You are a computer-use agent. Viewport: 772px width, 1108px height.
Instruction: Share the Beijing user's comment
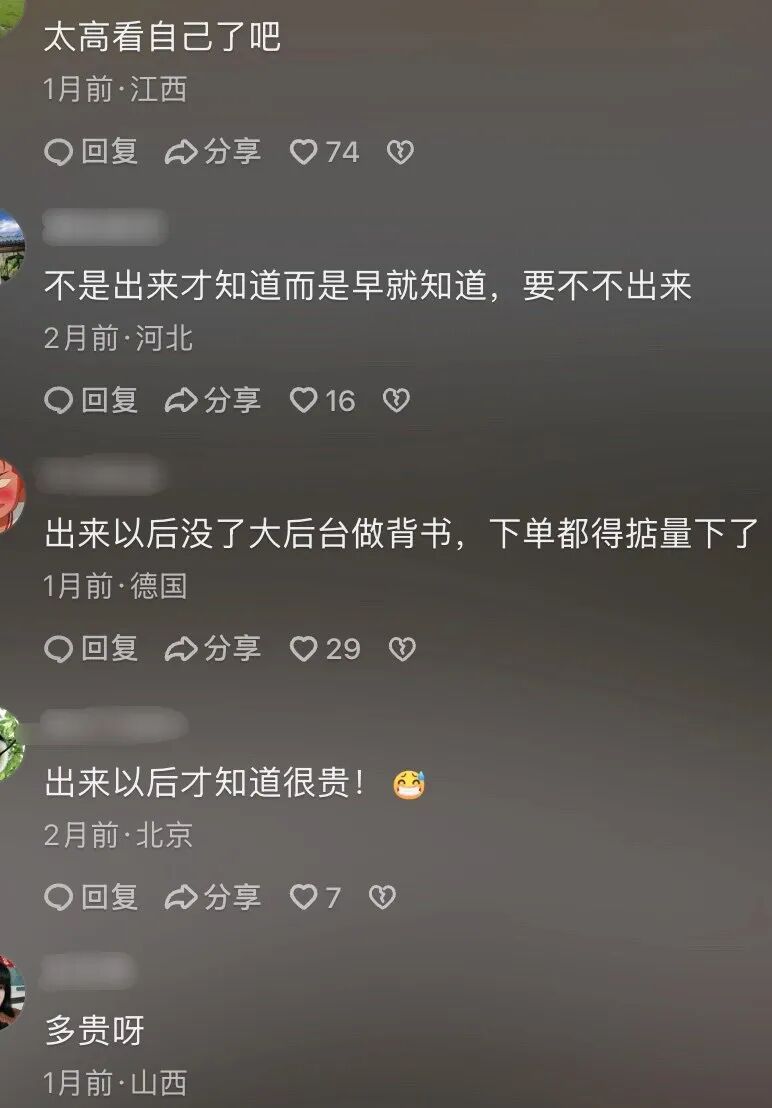(x=213, y=897)
